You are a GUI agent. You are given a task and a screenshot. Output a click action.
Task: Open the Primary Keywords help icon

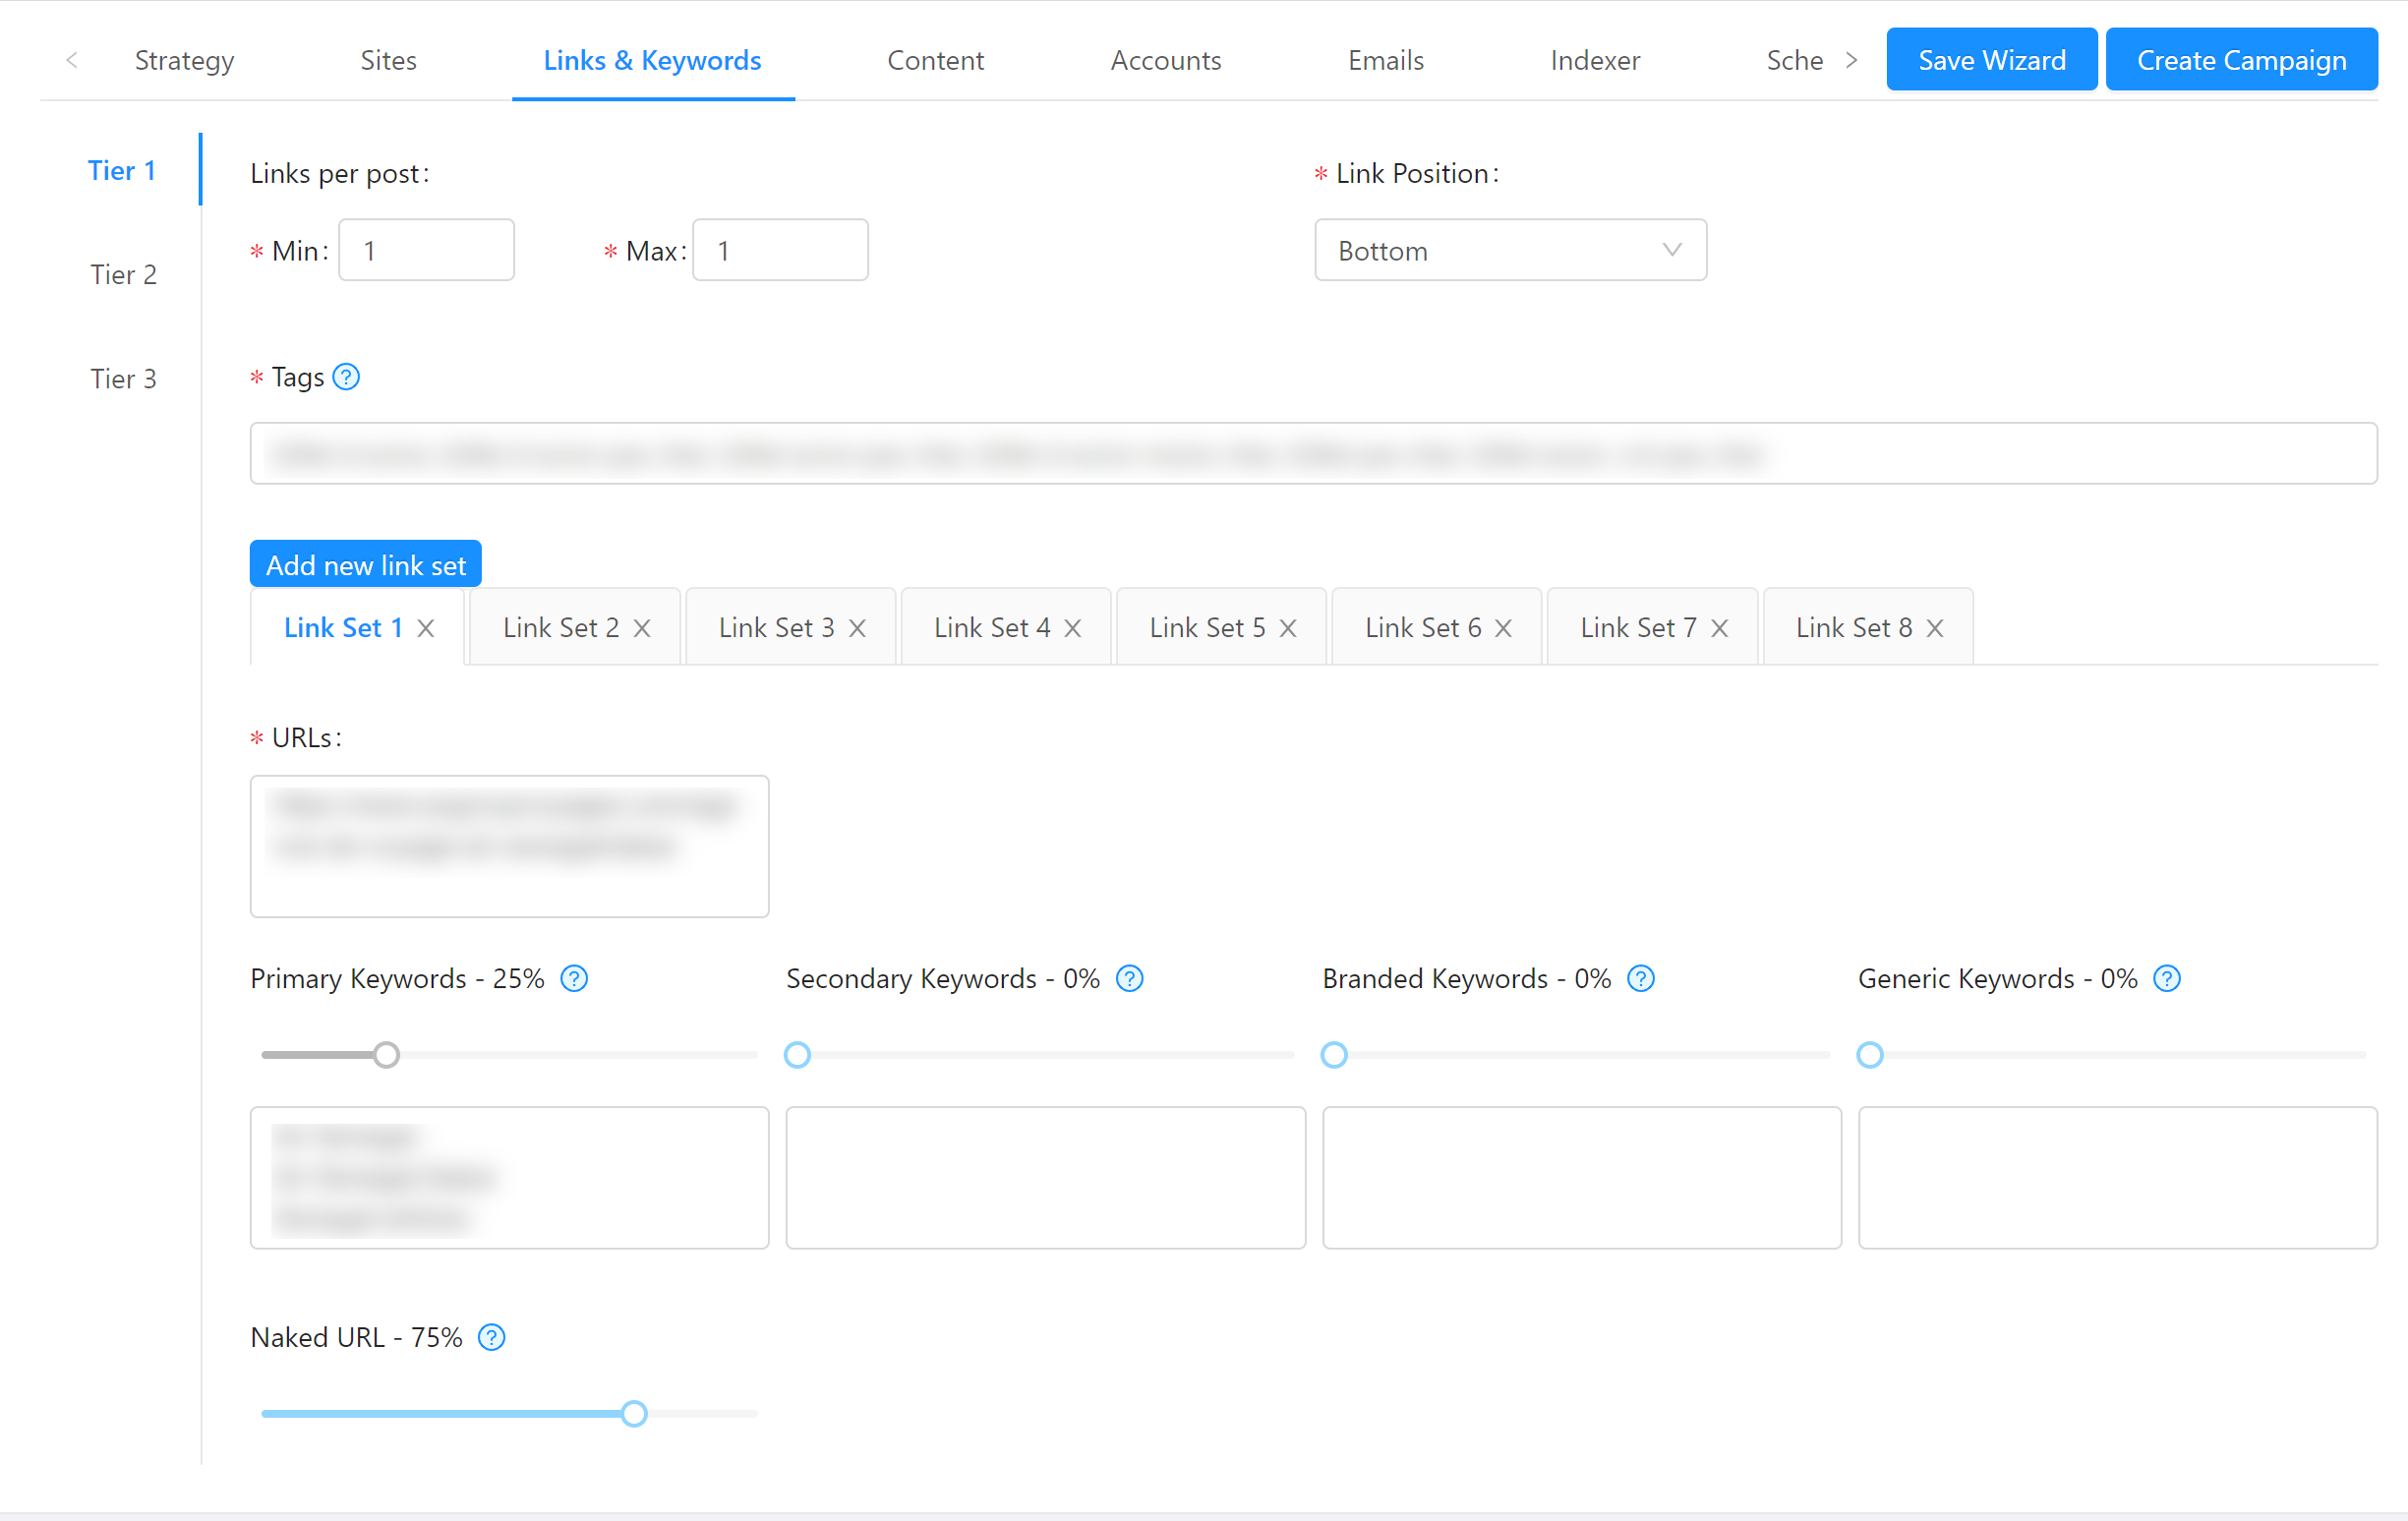pyautogui.click(x=575, y=979)
